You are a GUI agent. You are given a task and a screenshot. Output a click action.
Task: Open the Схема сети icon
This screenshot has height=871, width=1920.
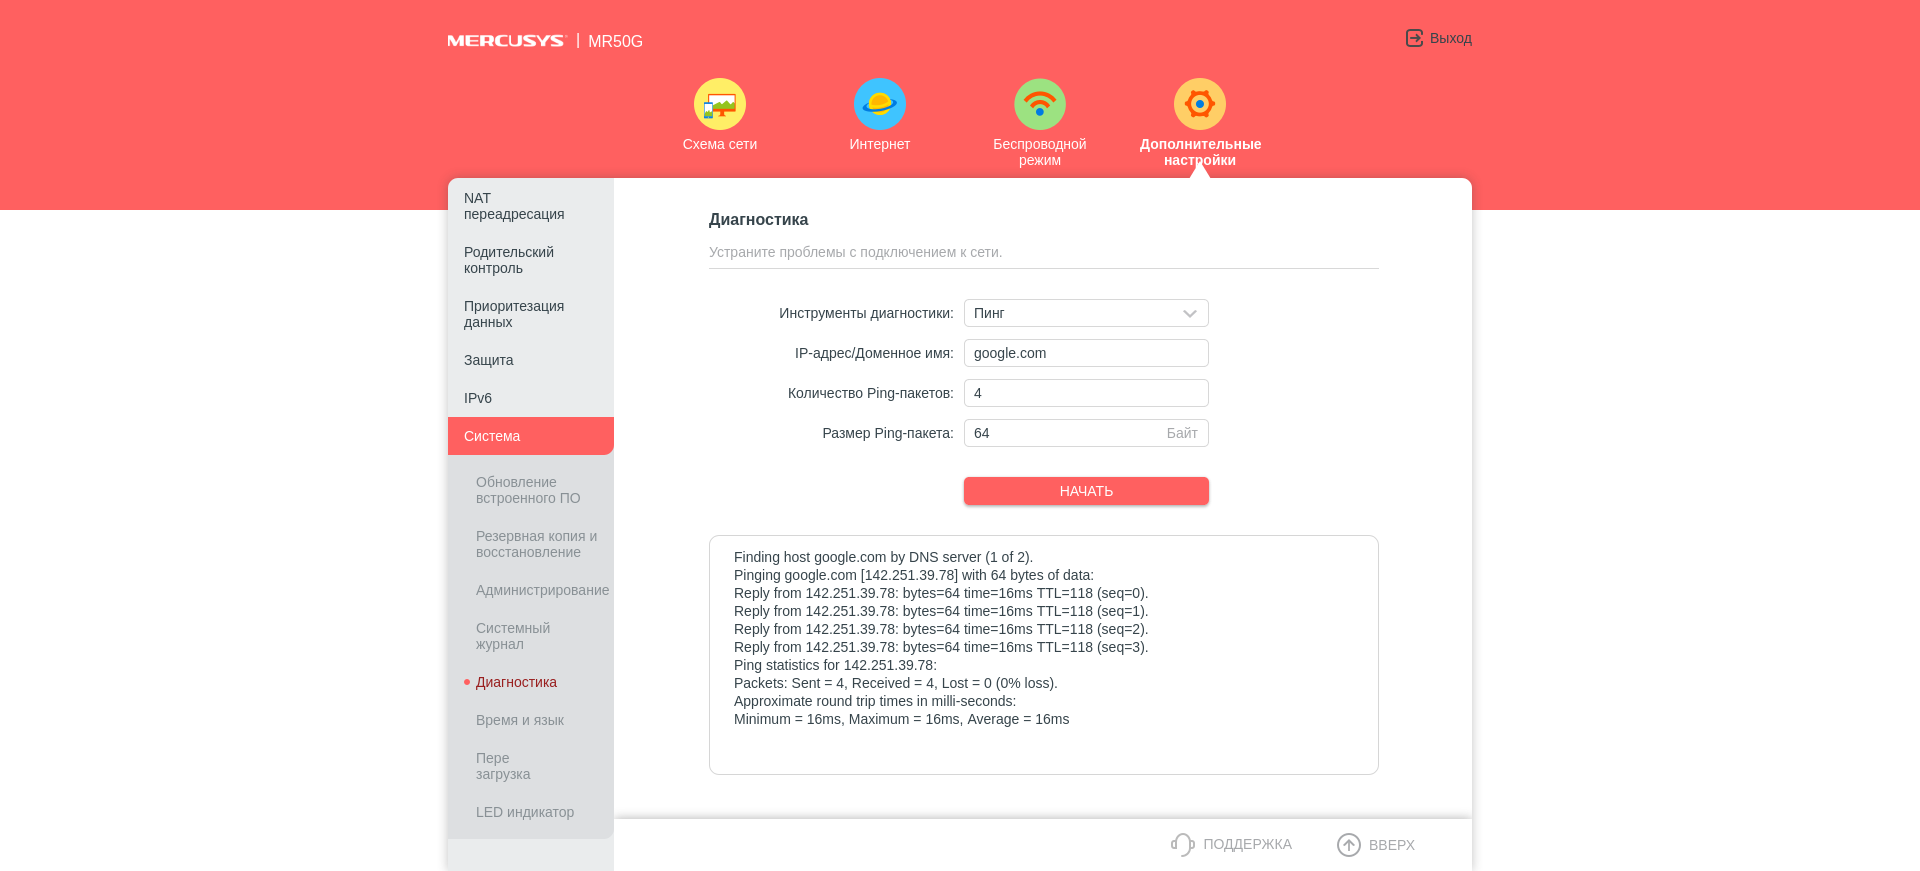tap(720, 104)
